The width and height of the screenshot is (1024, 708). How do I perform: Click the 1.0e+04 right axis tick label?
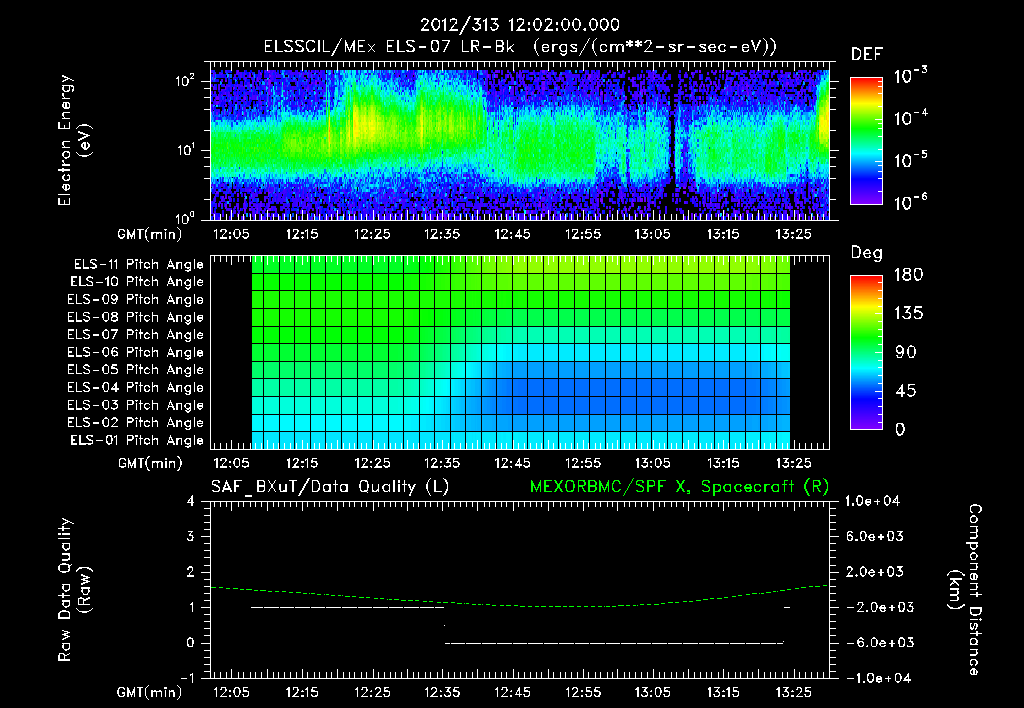click(872, 501)
